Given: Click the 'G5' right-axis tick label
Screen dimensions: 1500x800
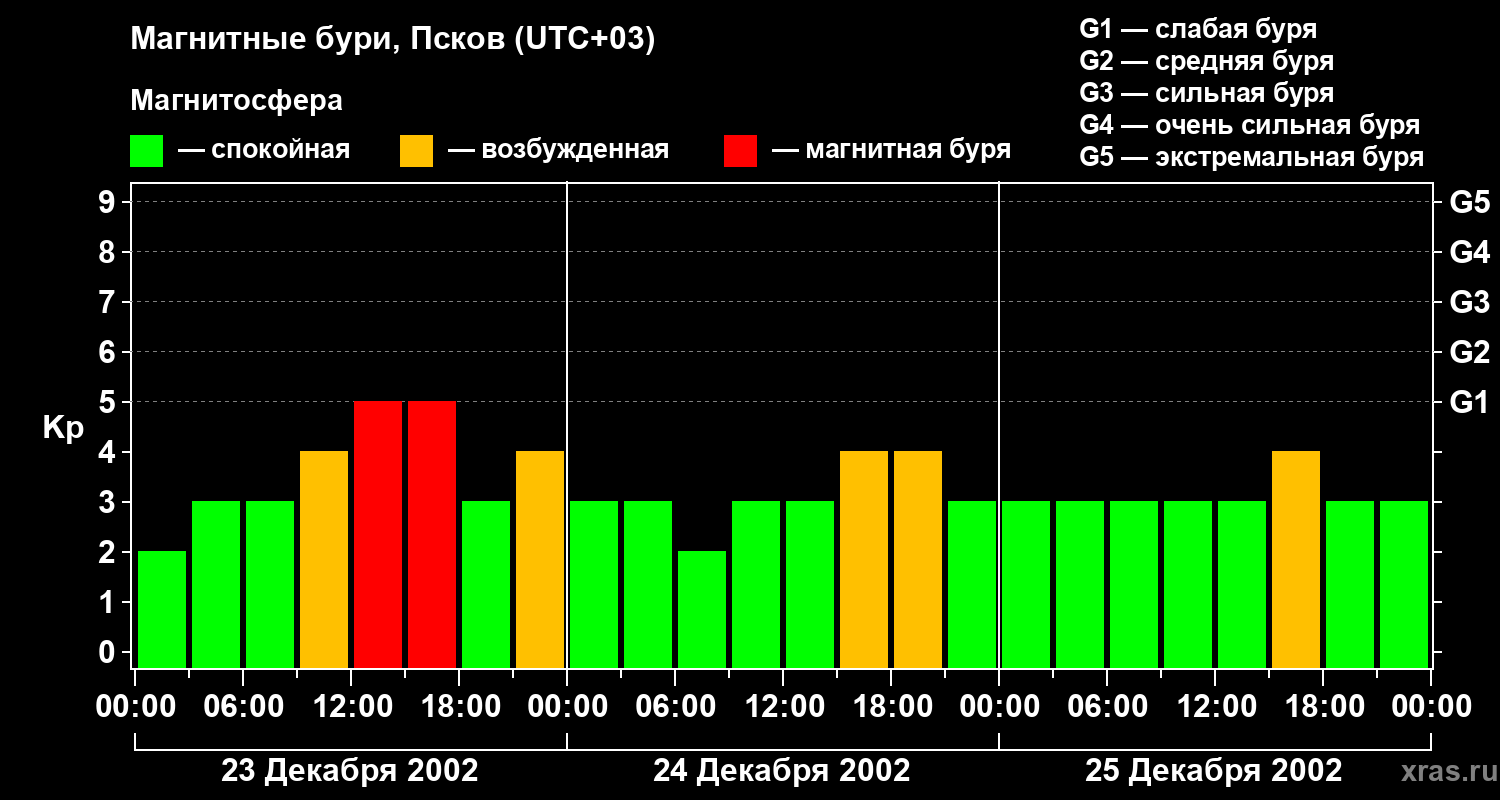Looking at the screenshot, I should coord(1469,202).
